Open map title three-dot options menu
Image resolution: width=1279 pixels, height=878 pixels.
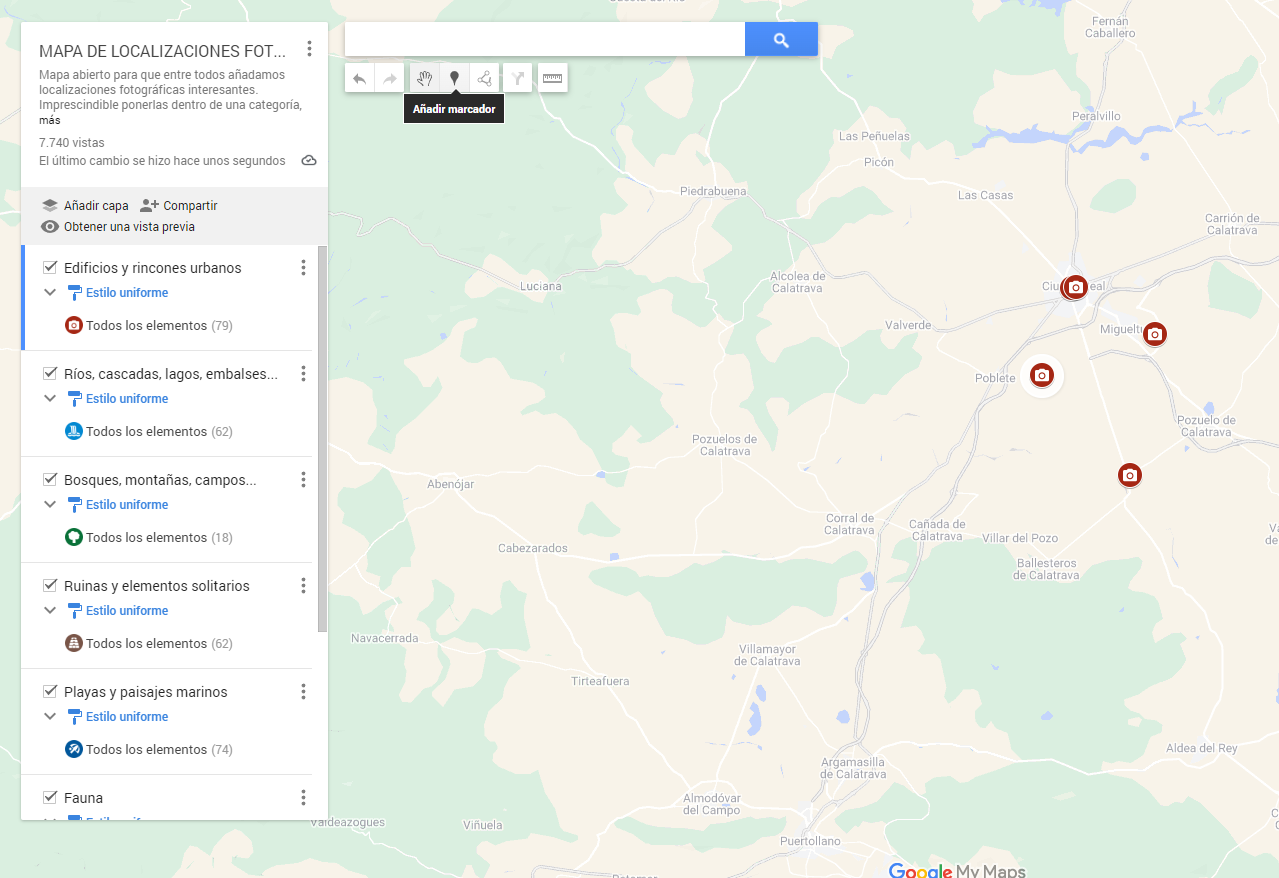click(x=310, y=48)
